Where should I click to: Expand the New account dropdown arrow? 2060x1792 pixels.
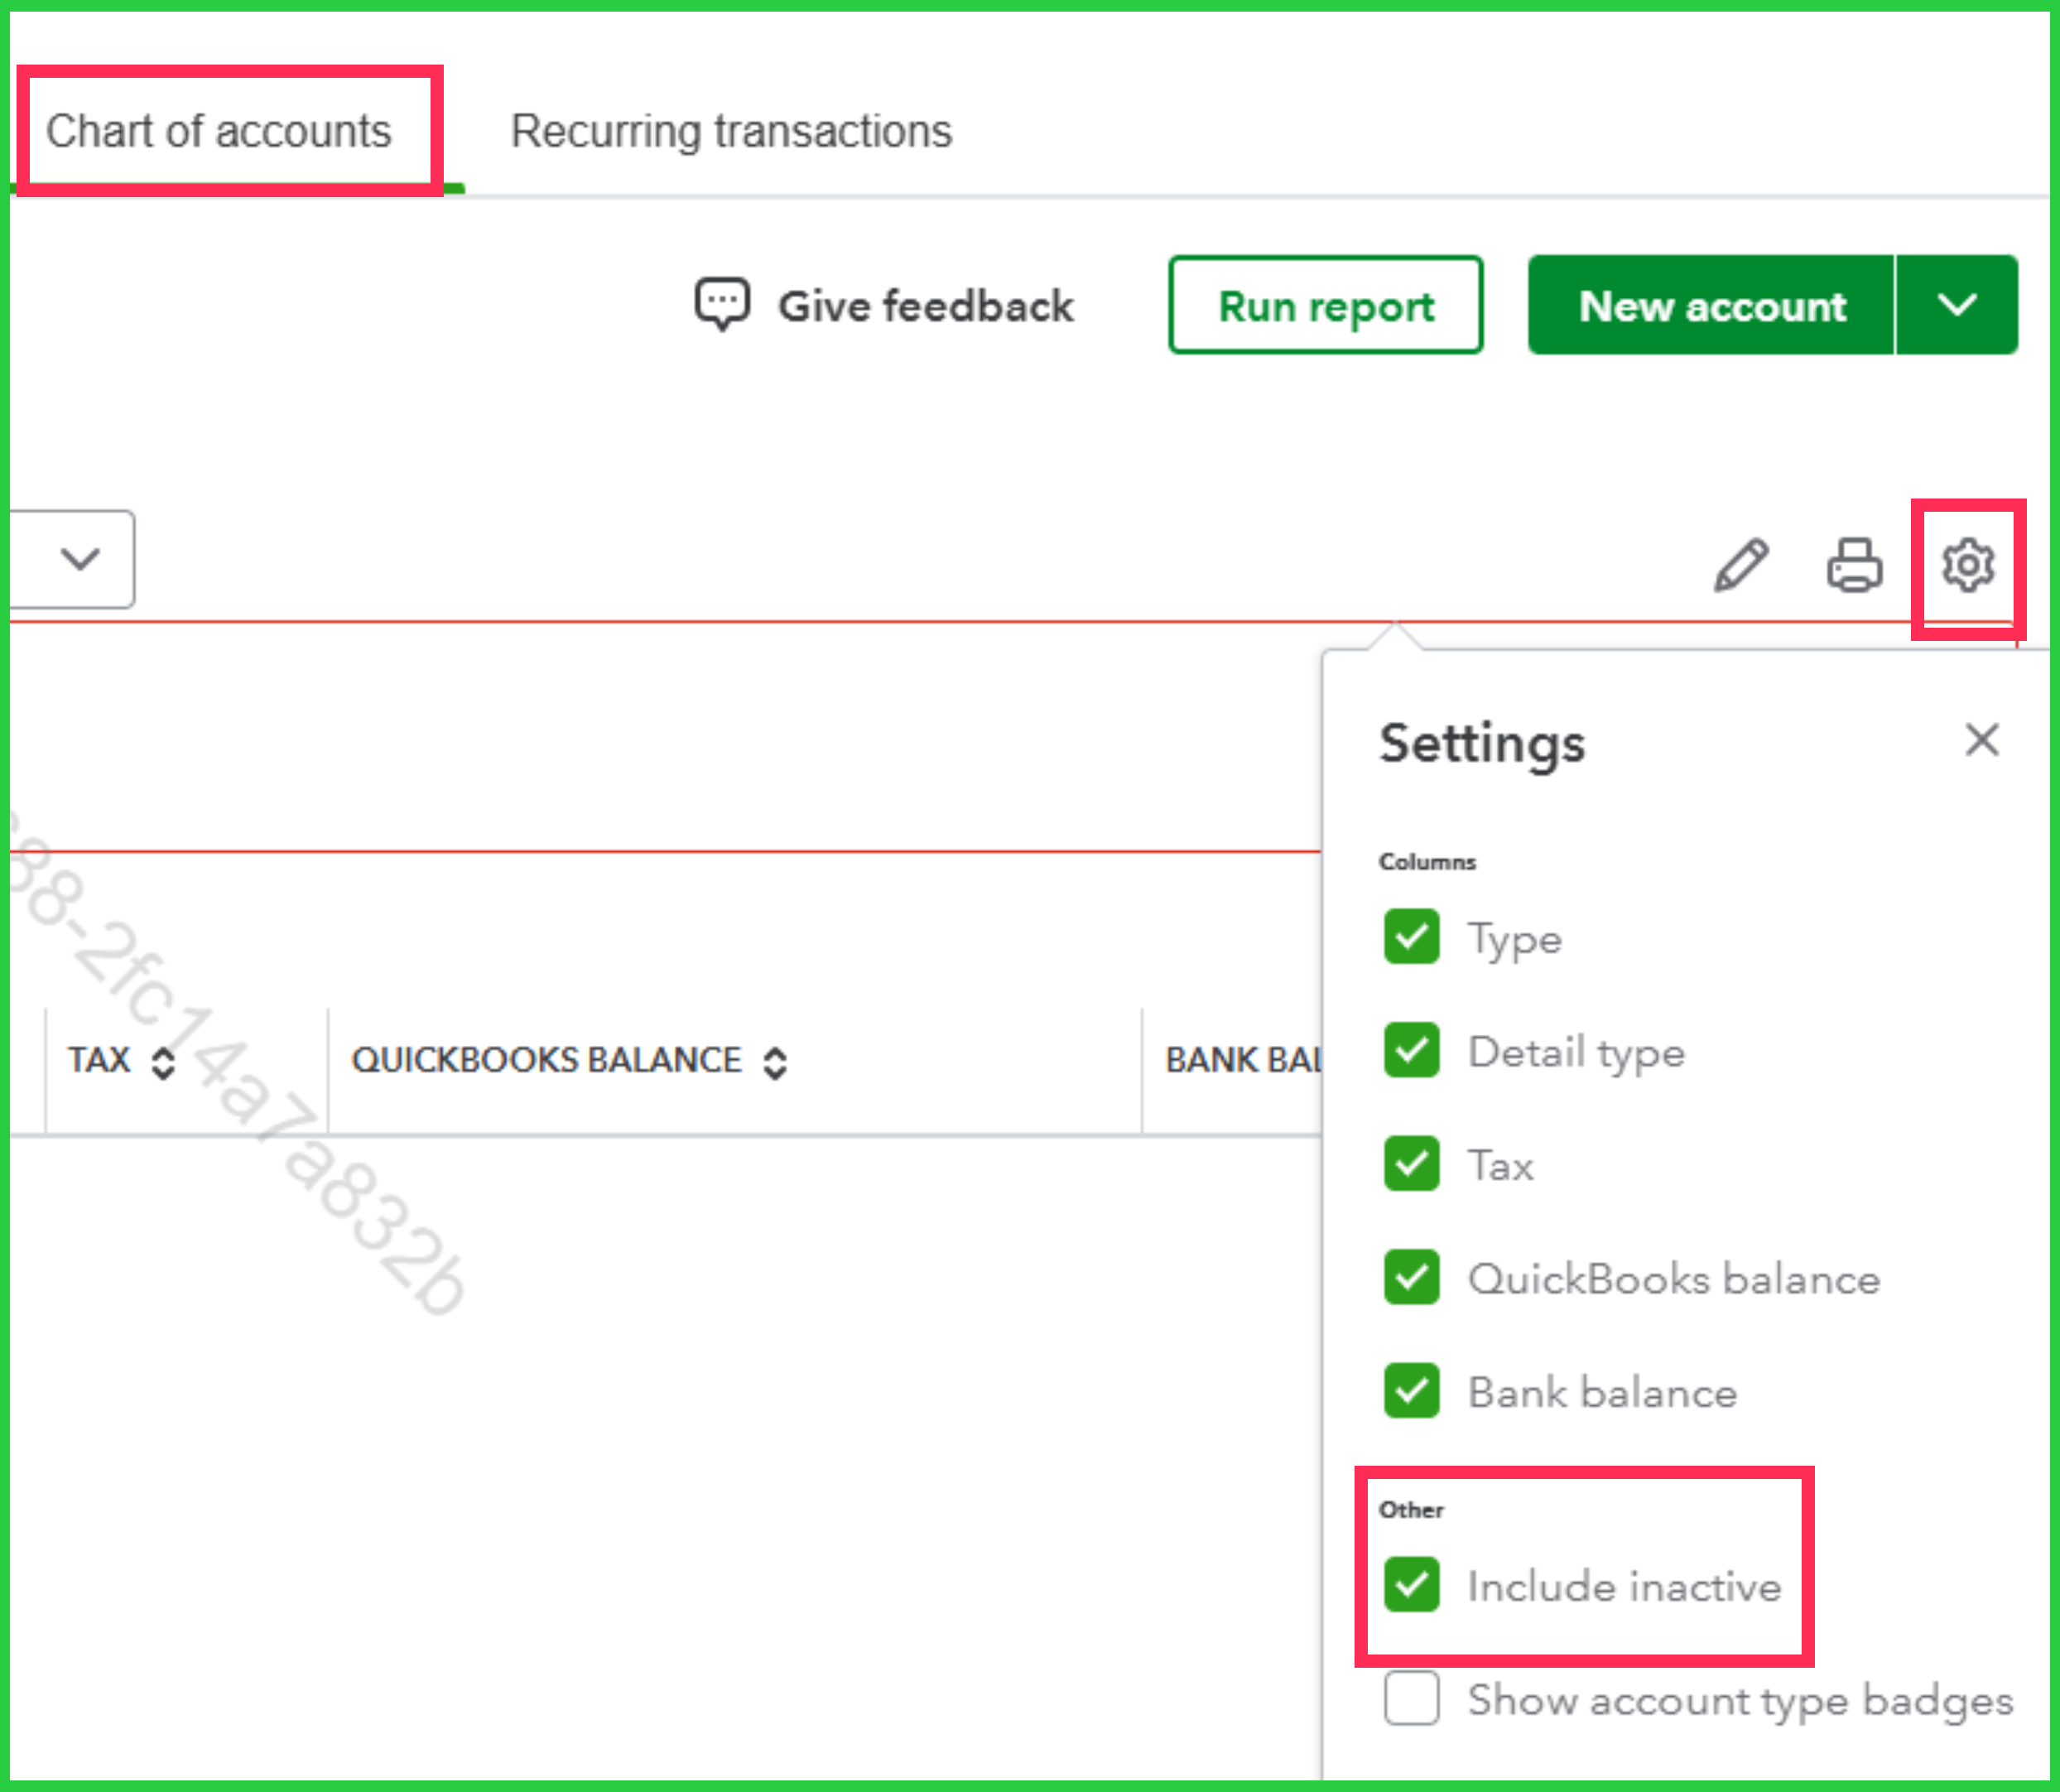pyautogui.click(x=1956, y=305)
